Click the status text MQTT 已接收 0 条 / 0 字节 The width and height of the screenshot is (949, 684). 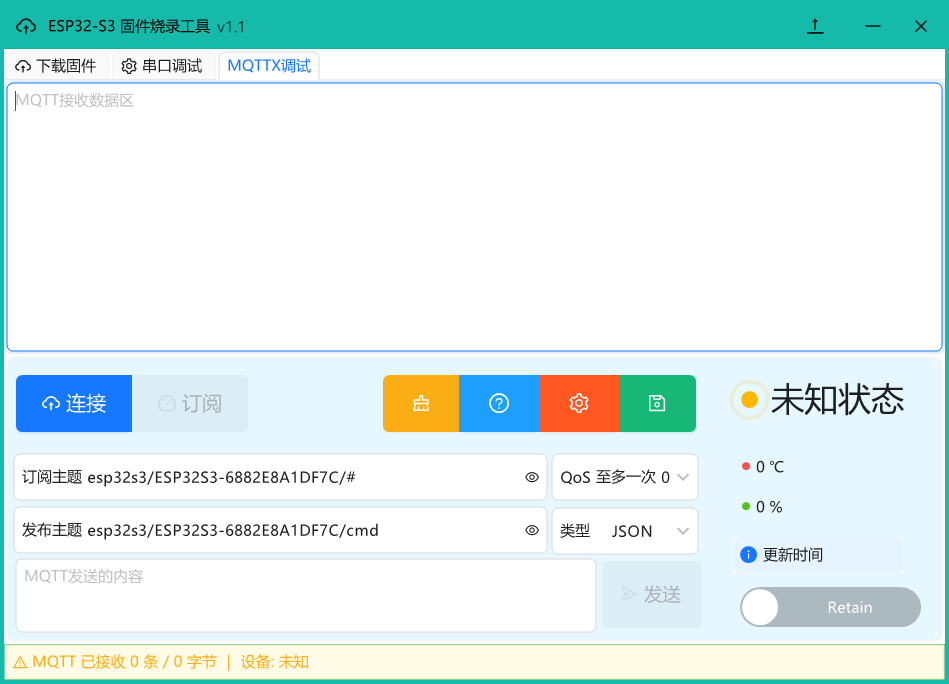(125, 662)
